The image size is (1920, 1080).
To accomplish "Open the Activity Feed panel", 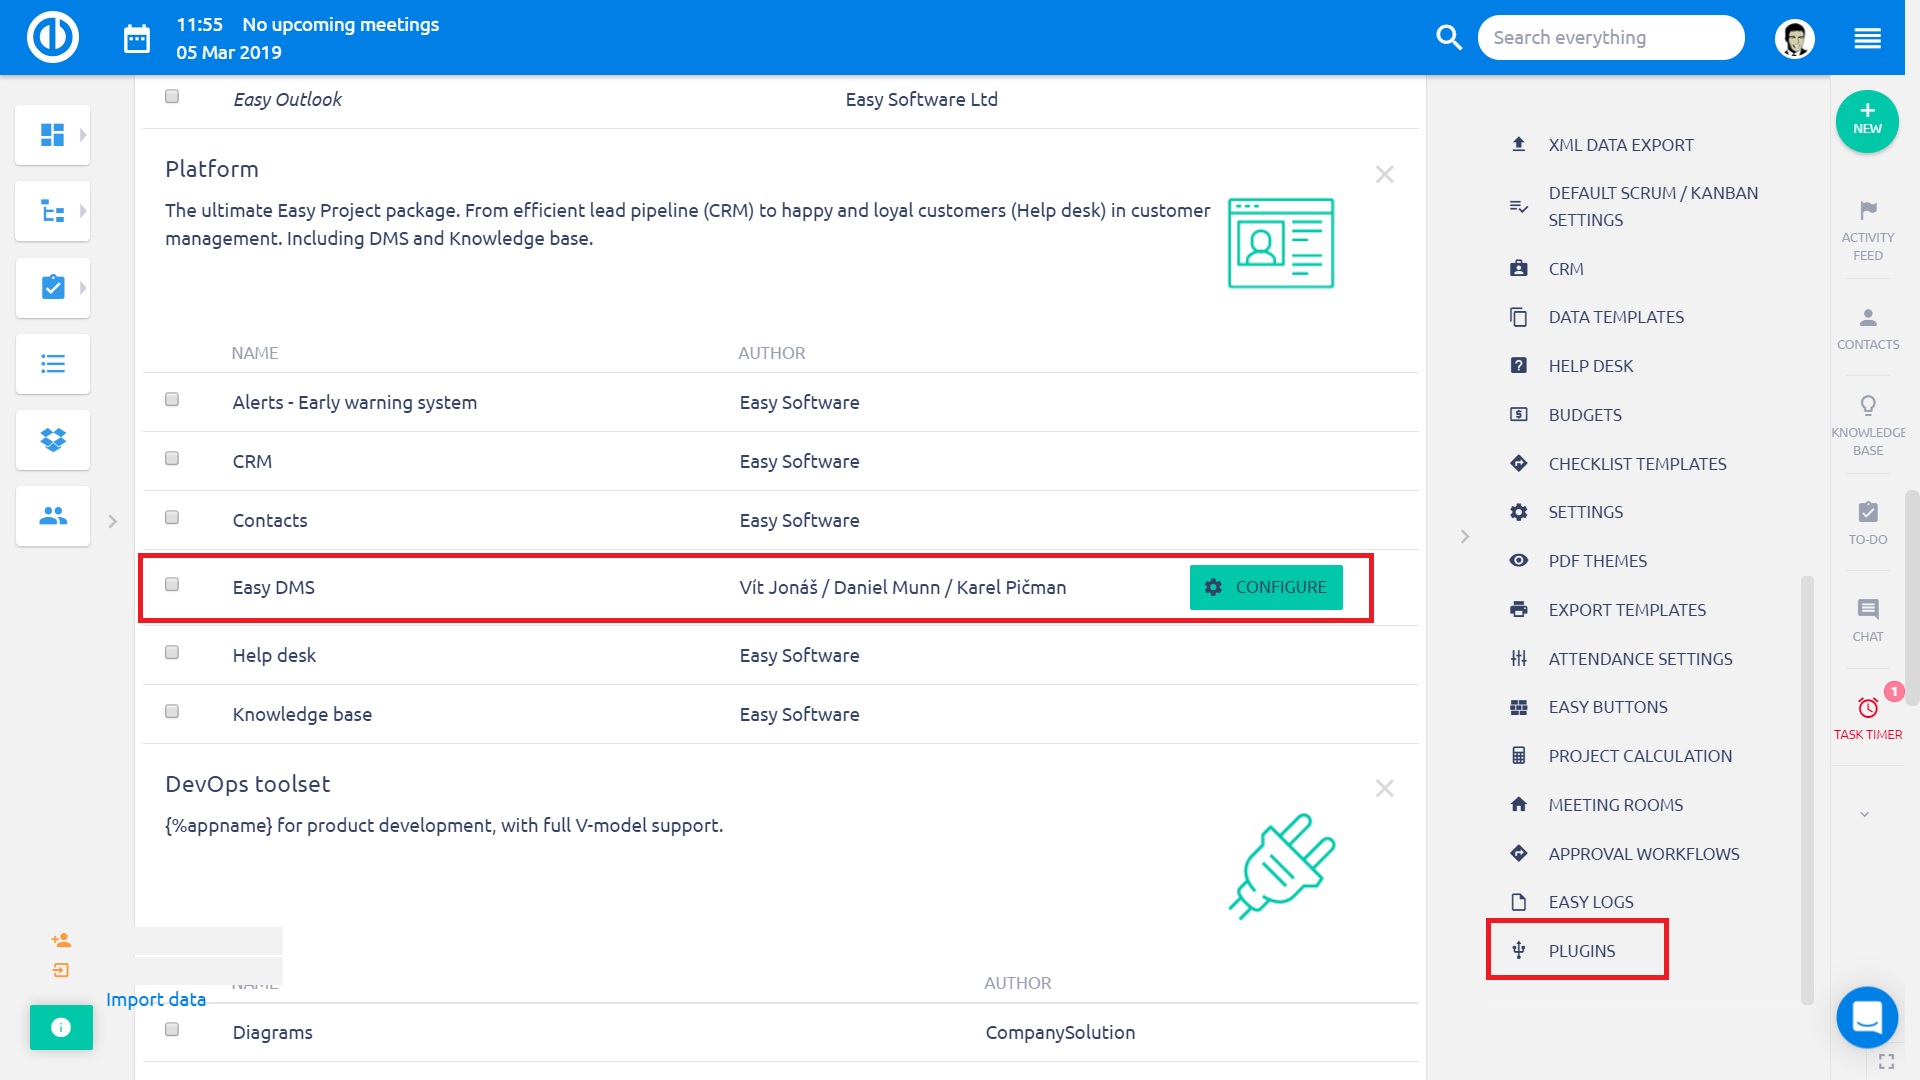I will pos(1867,225).
